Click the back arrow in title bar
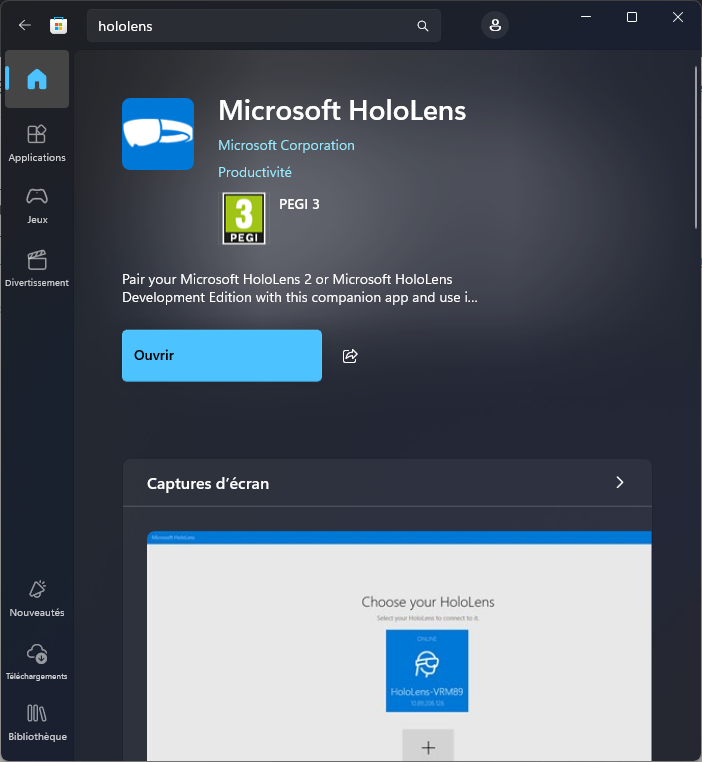The width and height of the screenshot is (702, 762). pos(25,26)
